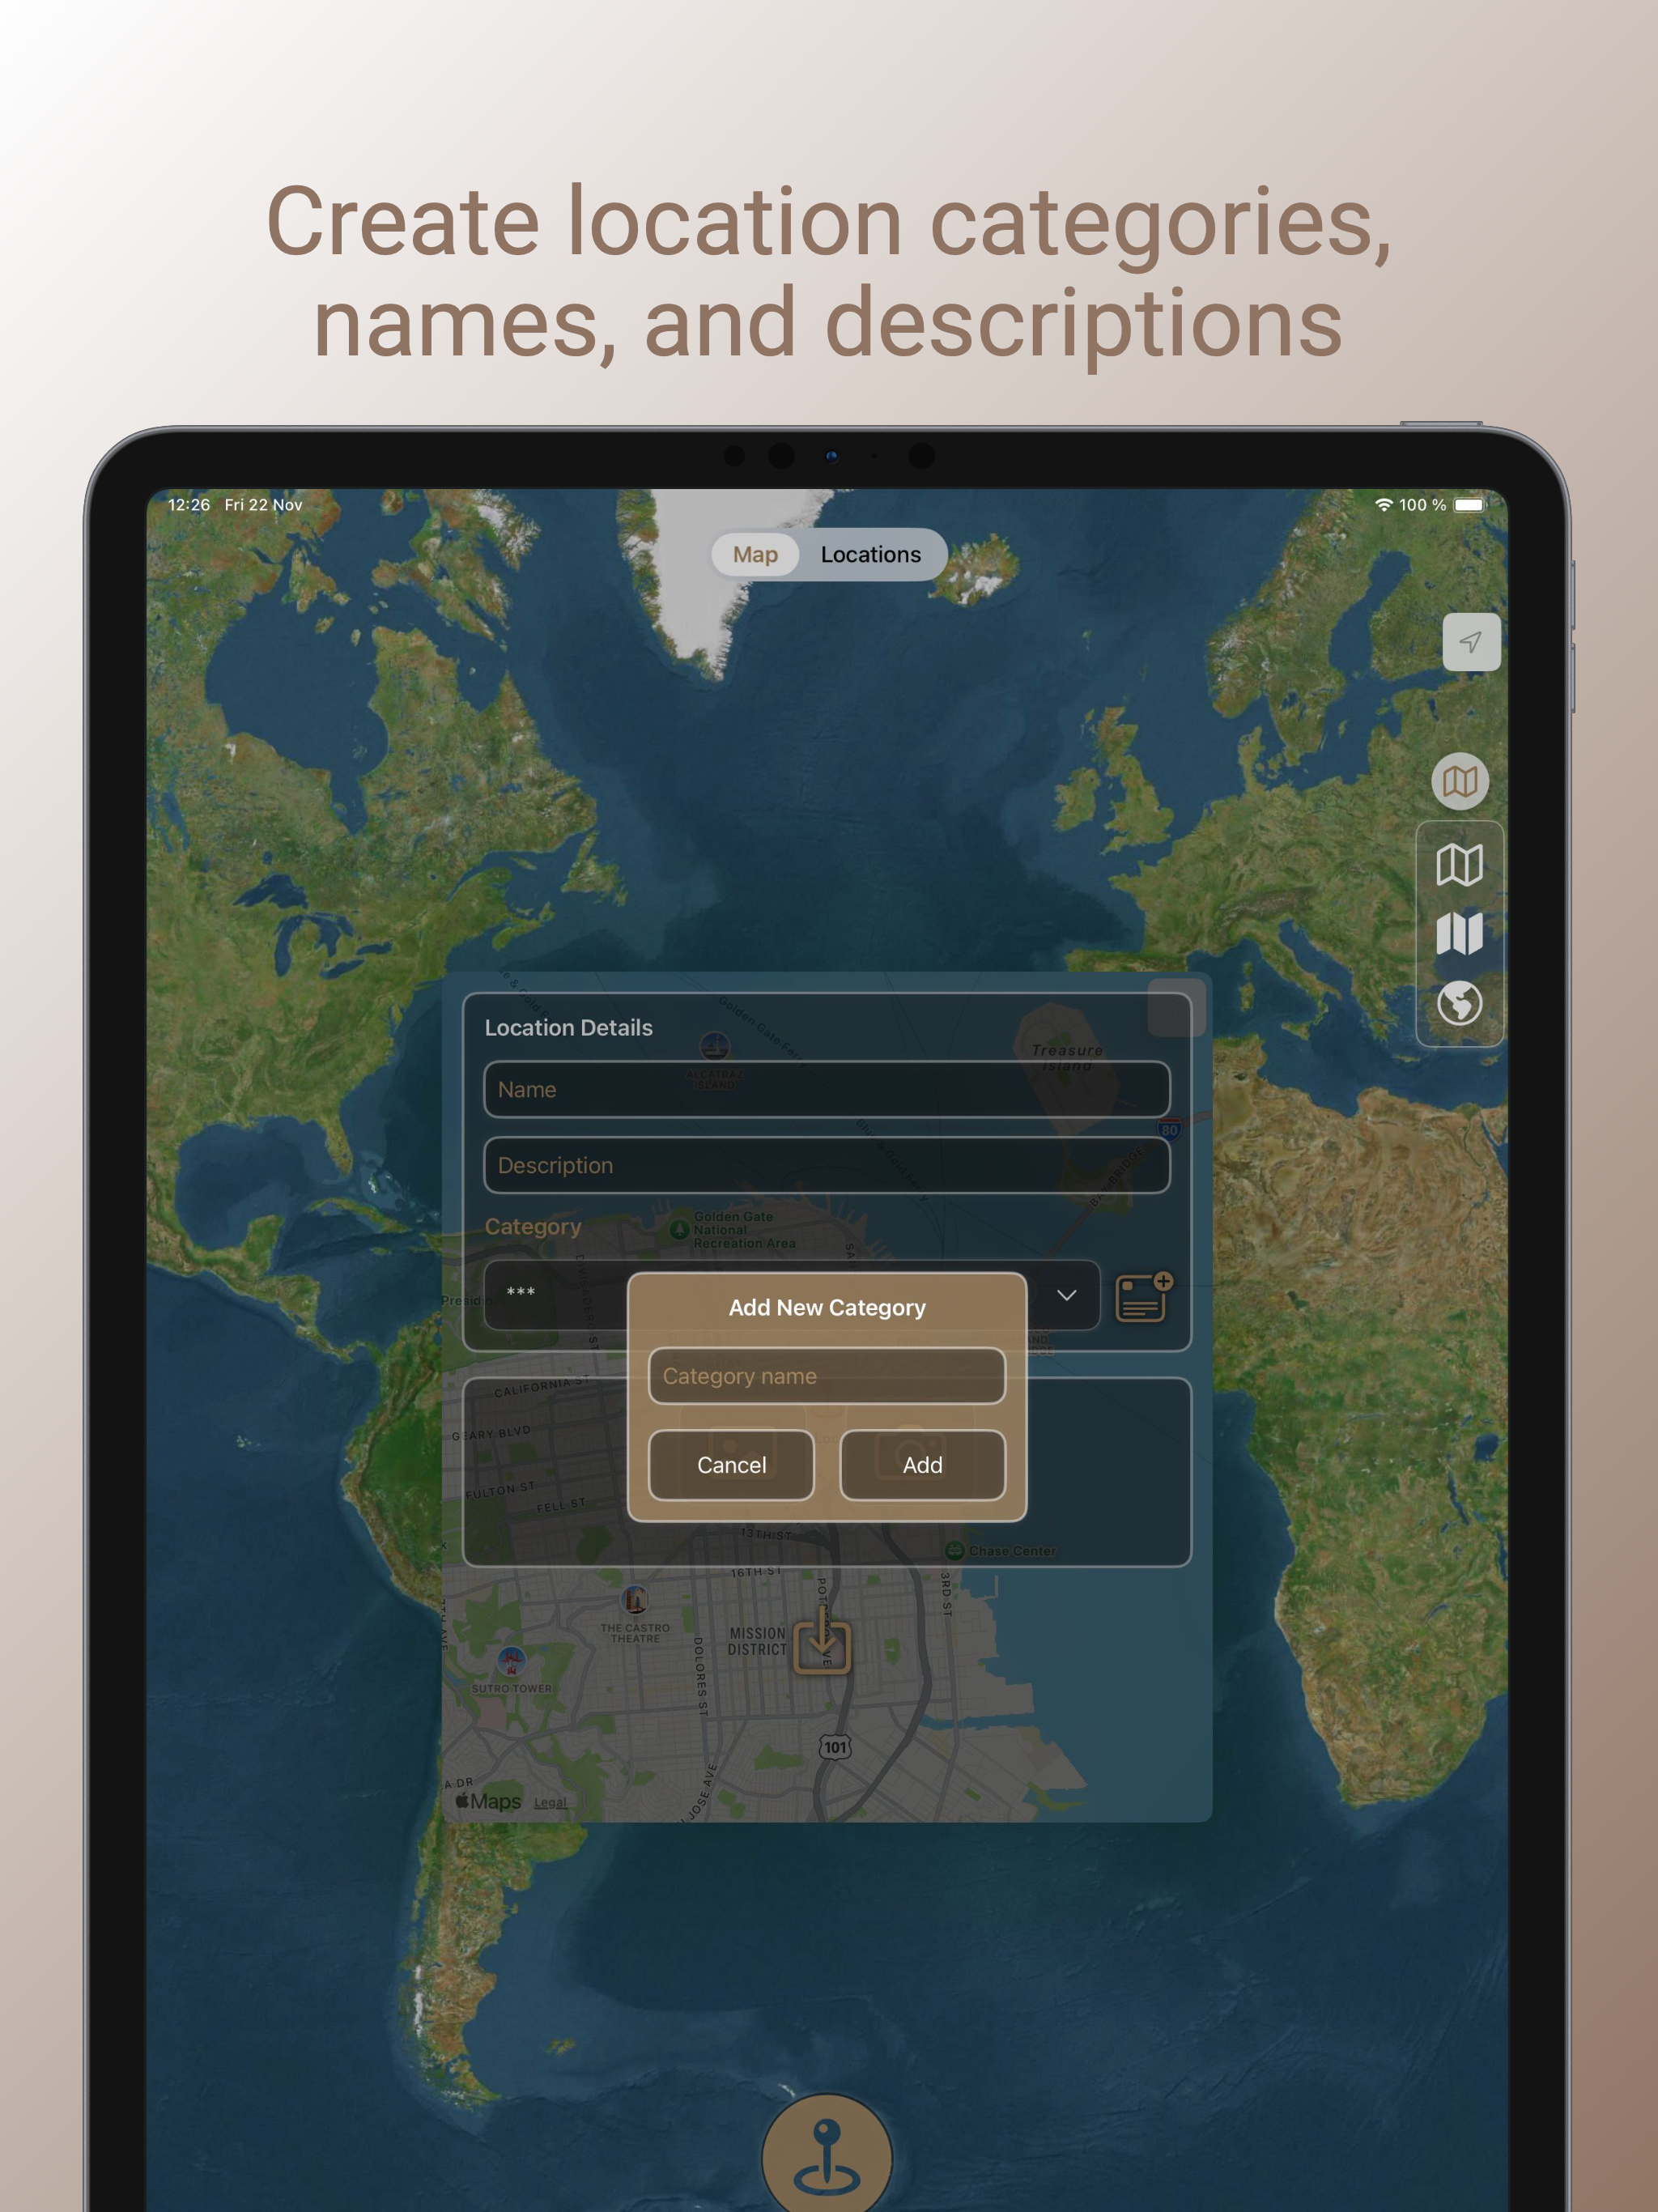
Task: Select the globe satellite map style
Action: 1459,1003
